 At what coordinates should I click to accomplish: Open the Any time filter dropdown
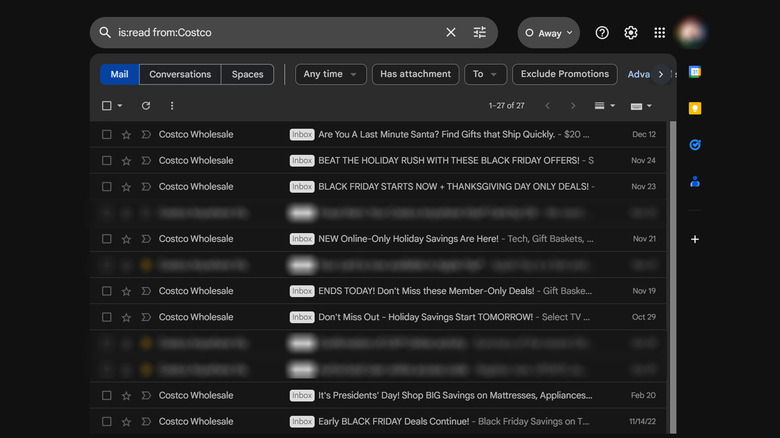[330, 74]
